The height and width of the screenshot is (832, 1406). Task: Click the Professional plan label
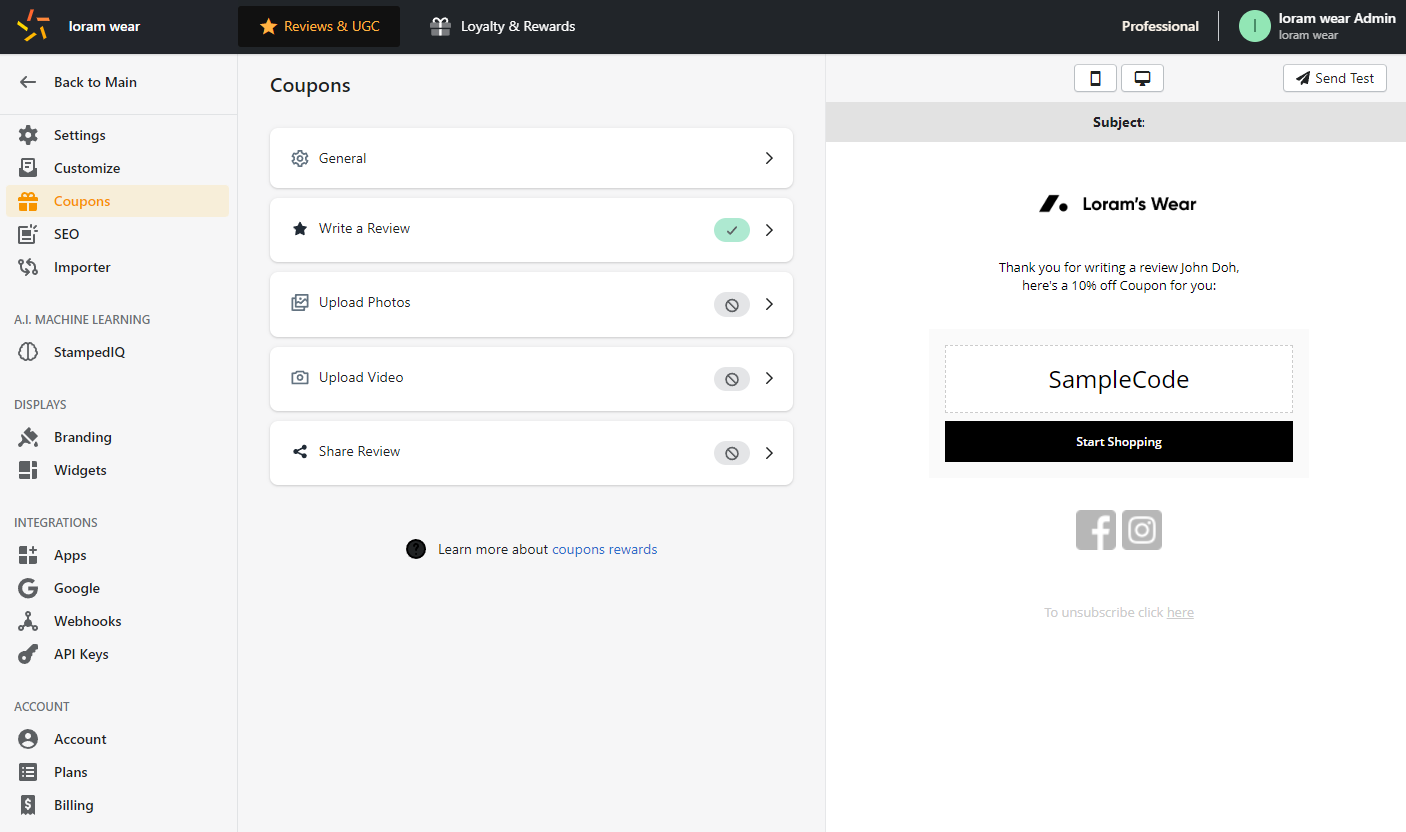[x=1160, y=26]
